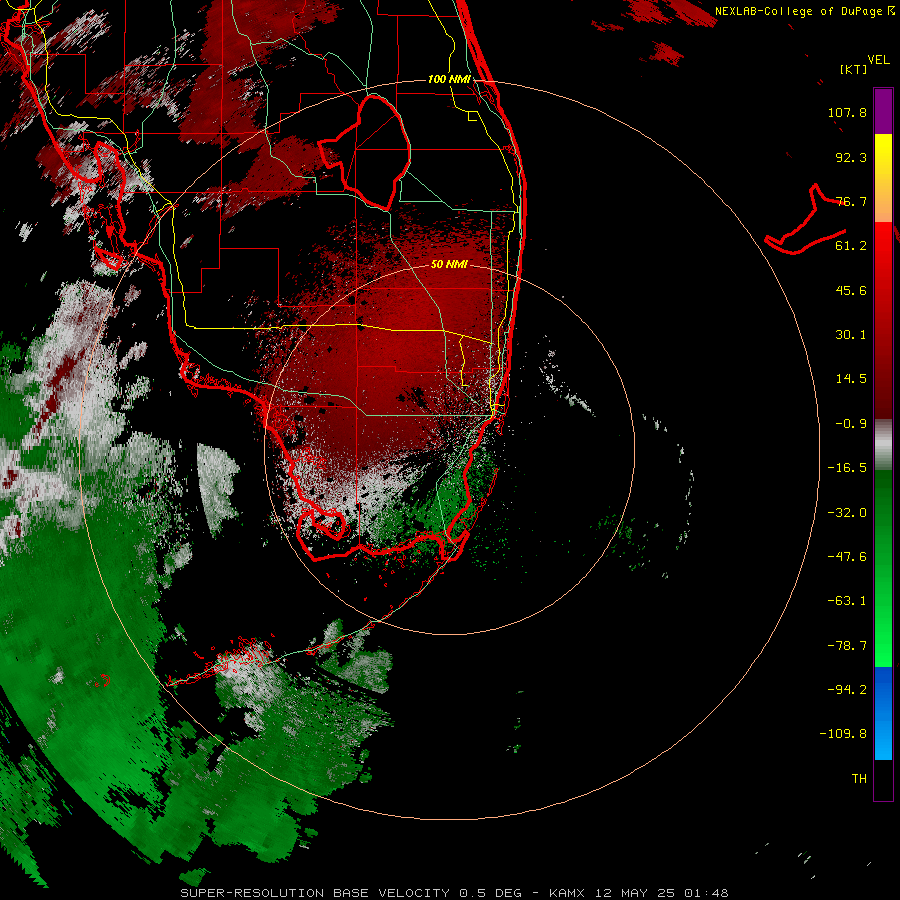Select the 14.5 legend value
The width and height of the screenshot is (900, 900).
pyautogui.click(x=851, y=379)
